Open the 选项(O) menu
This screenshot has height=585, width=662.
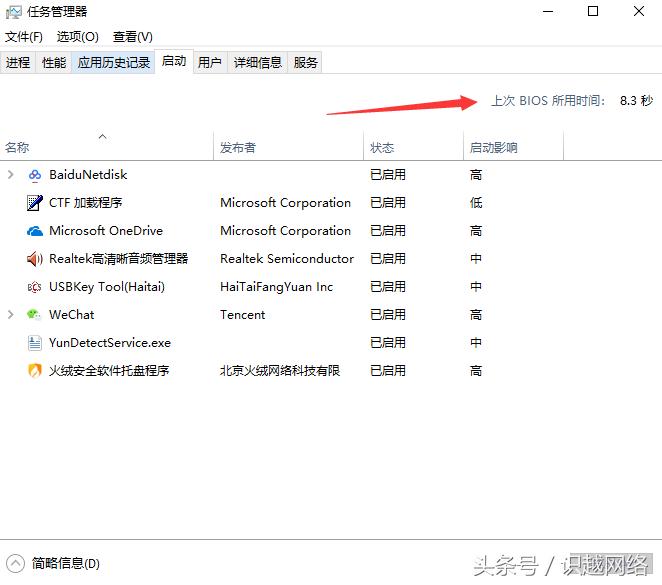pyautogui.click(x=78, y=37)
